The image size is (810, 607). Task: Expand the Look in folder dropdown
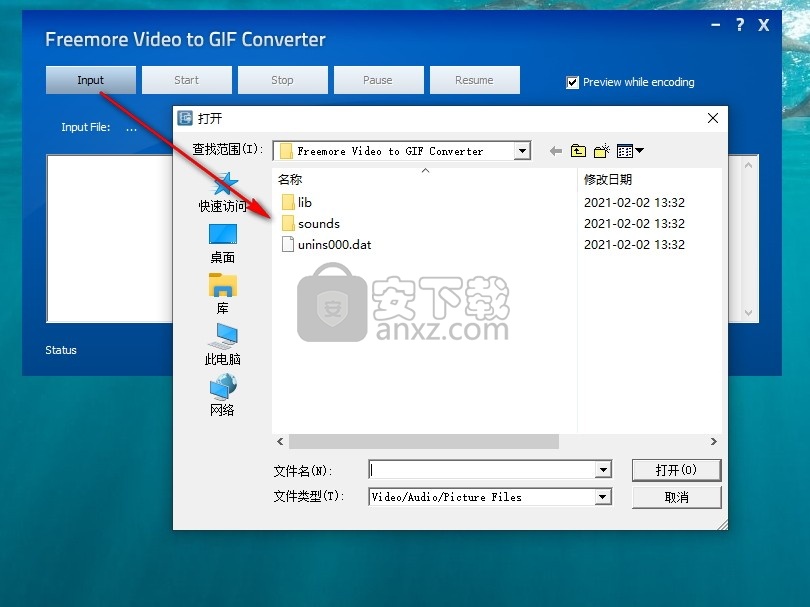coord(522,151)
